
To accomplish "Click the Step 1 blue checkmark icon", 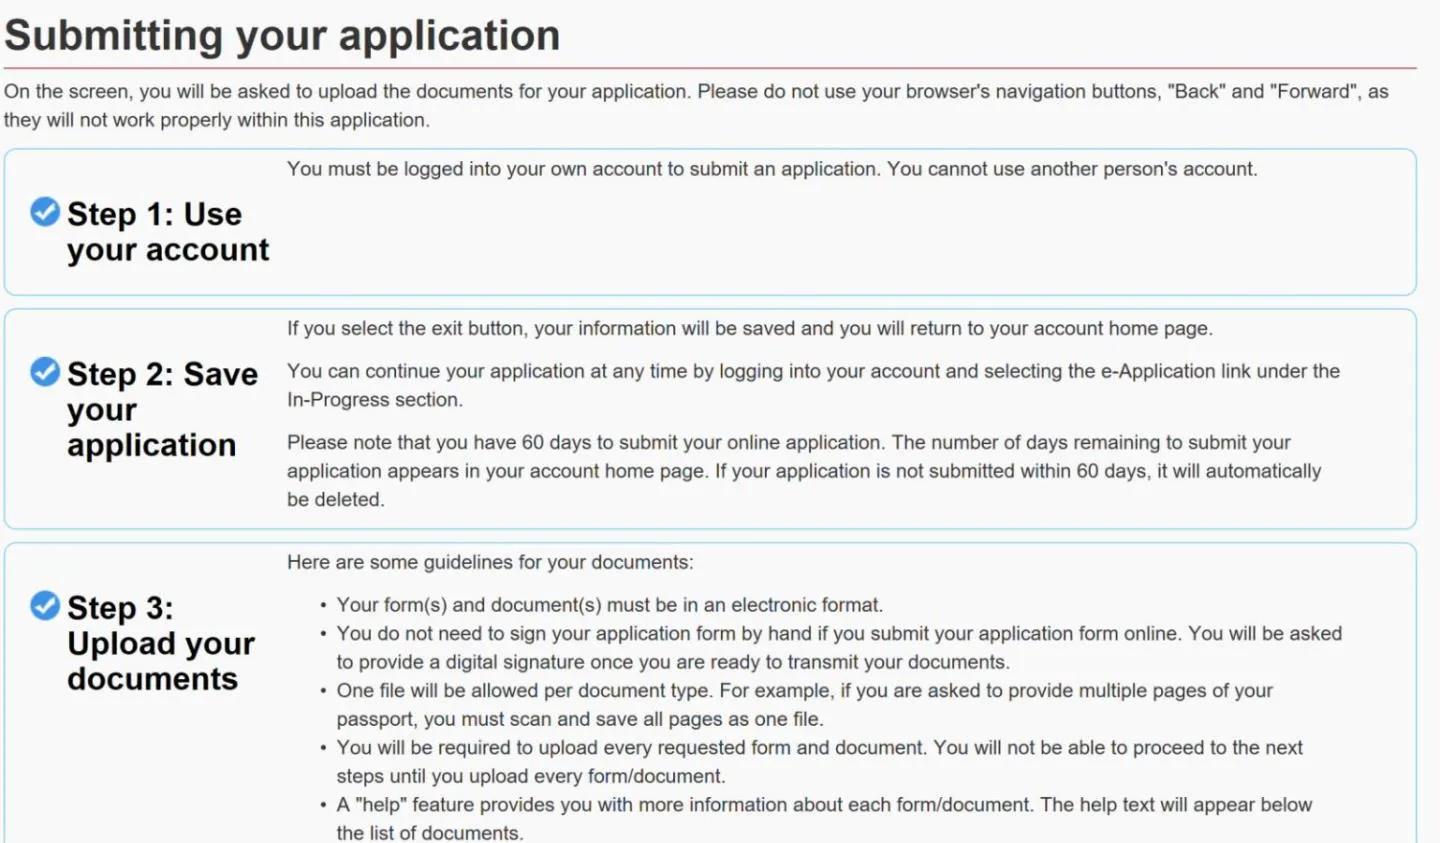I will 45,211.
